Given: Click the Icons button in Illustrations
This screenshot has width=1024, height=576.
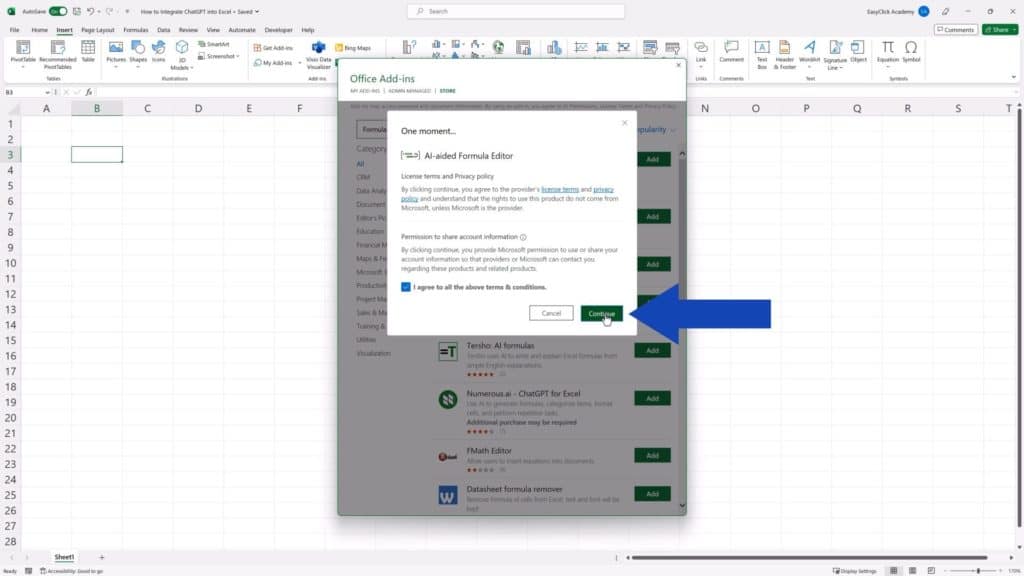Looking at the screenshot, I should tap(159, 52).
